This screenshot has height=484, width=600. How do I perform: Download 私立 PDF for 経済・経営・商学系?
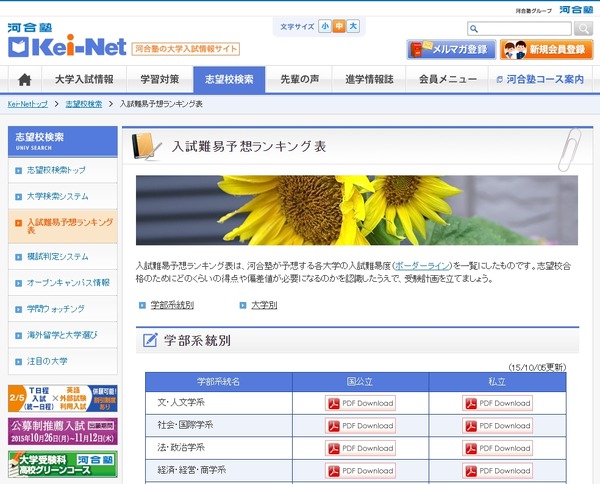(x=497, y=471)
